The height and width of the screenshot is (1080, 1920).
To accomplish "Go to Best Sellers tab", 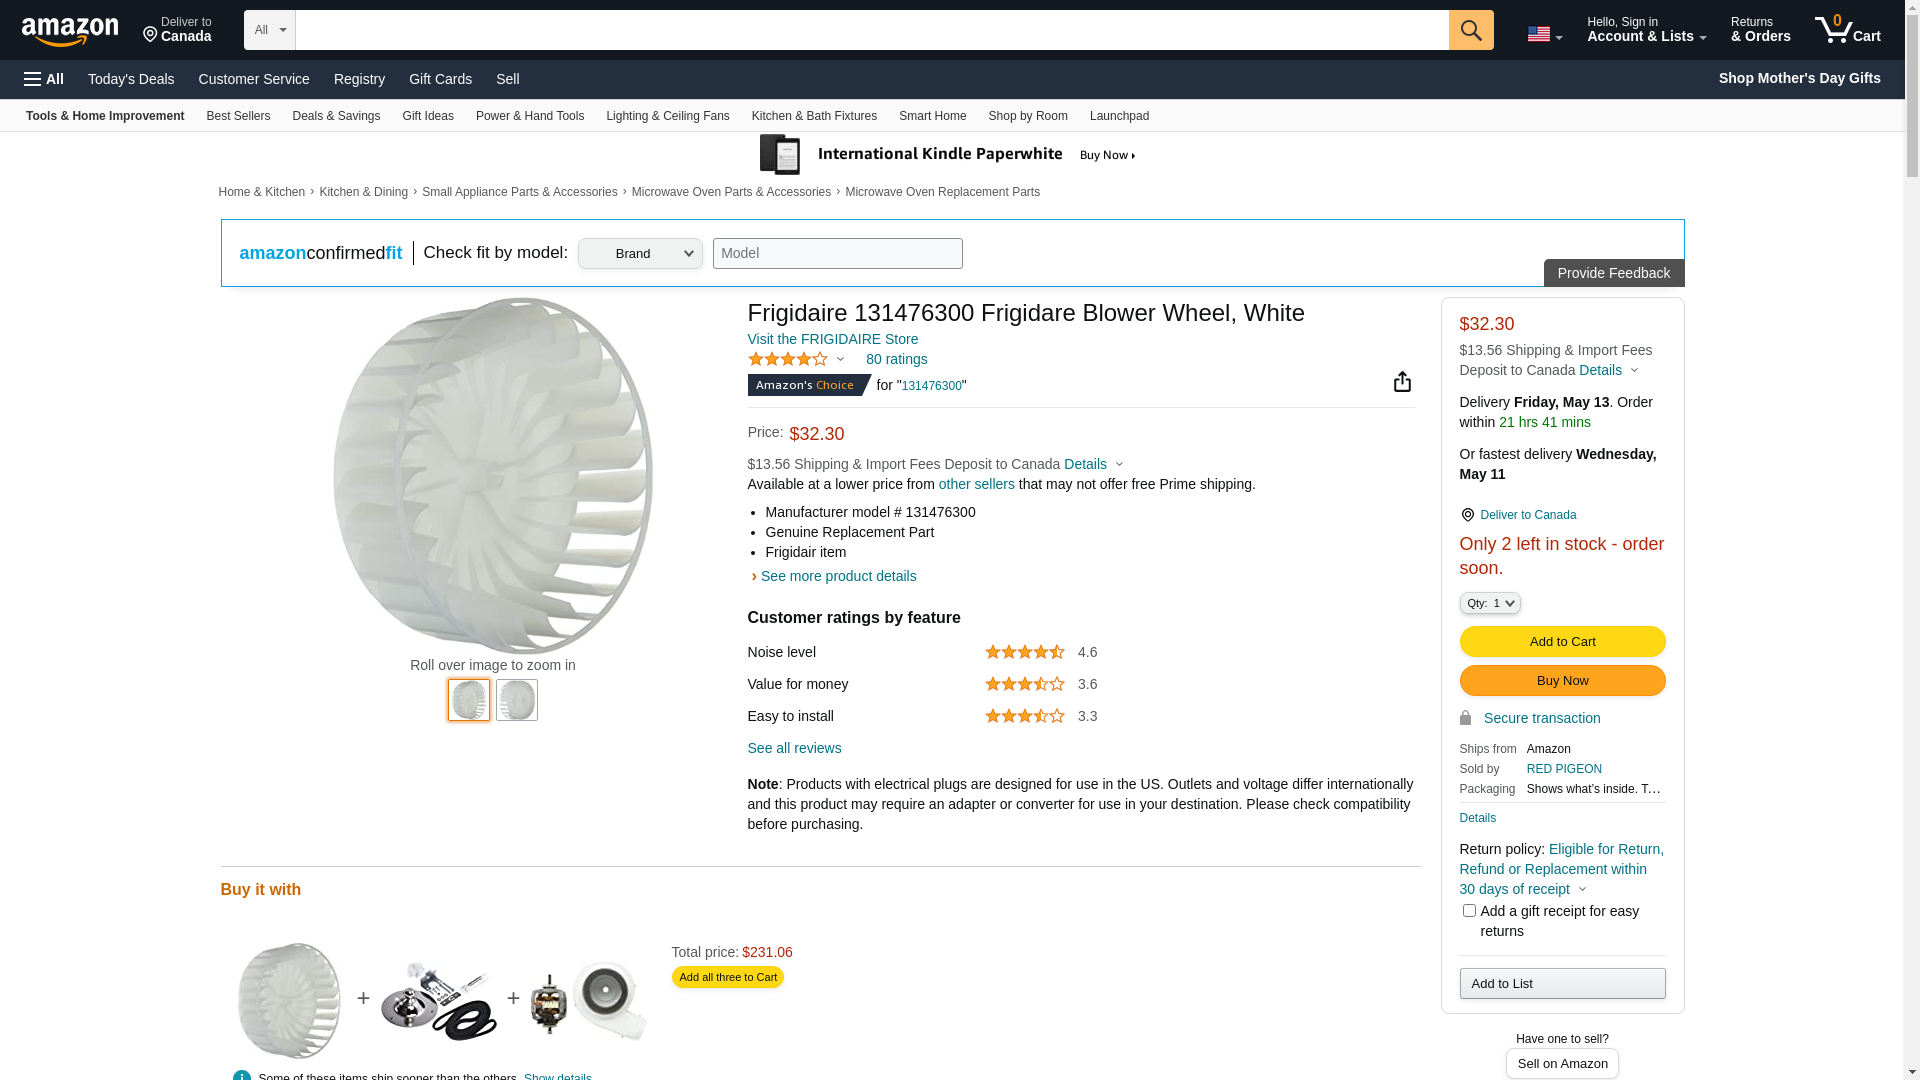I will point(238,116).
